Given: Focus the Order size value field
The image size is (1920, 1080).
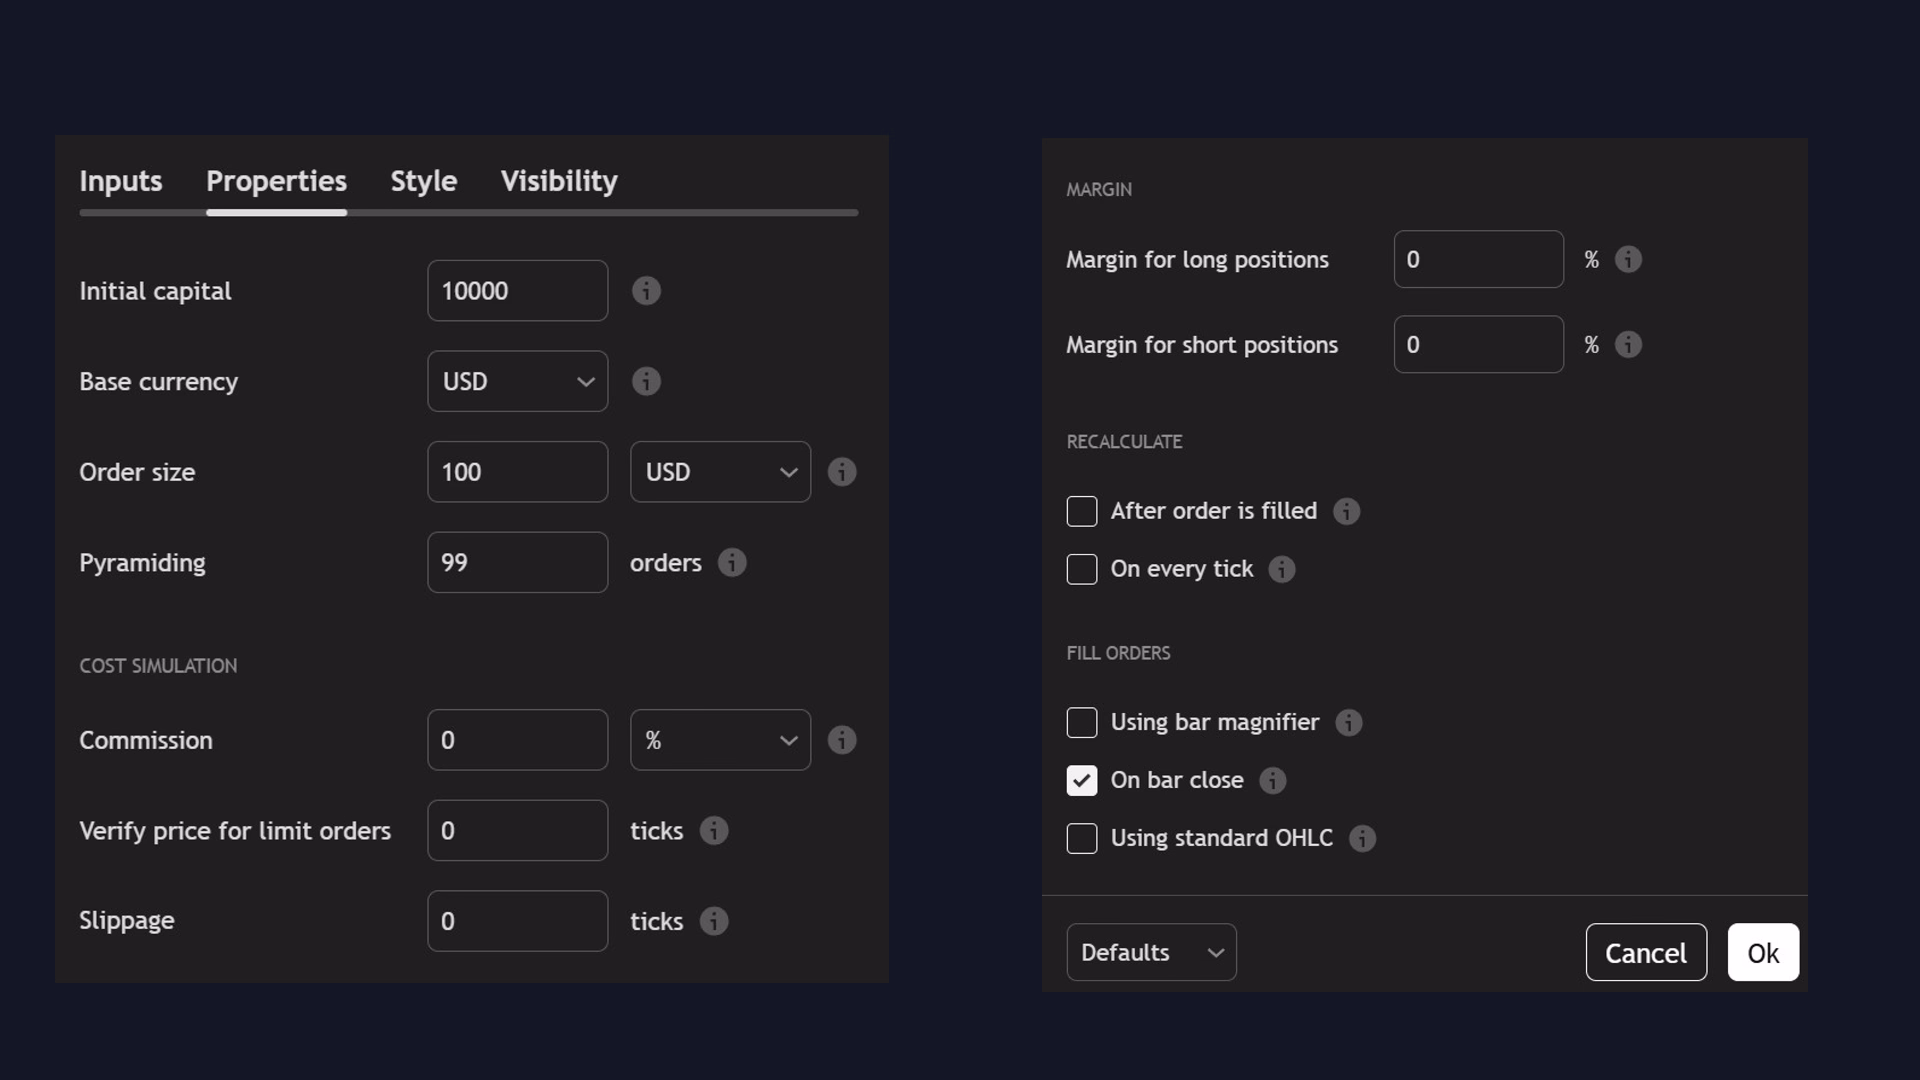Looking at the screenshot, I should [x=518, y=472].
